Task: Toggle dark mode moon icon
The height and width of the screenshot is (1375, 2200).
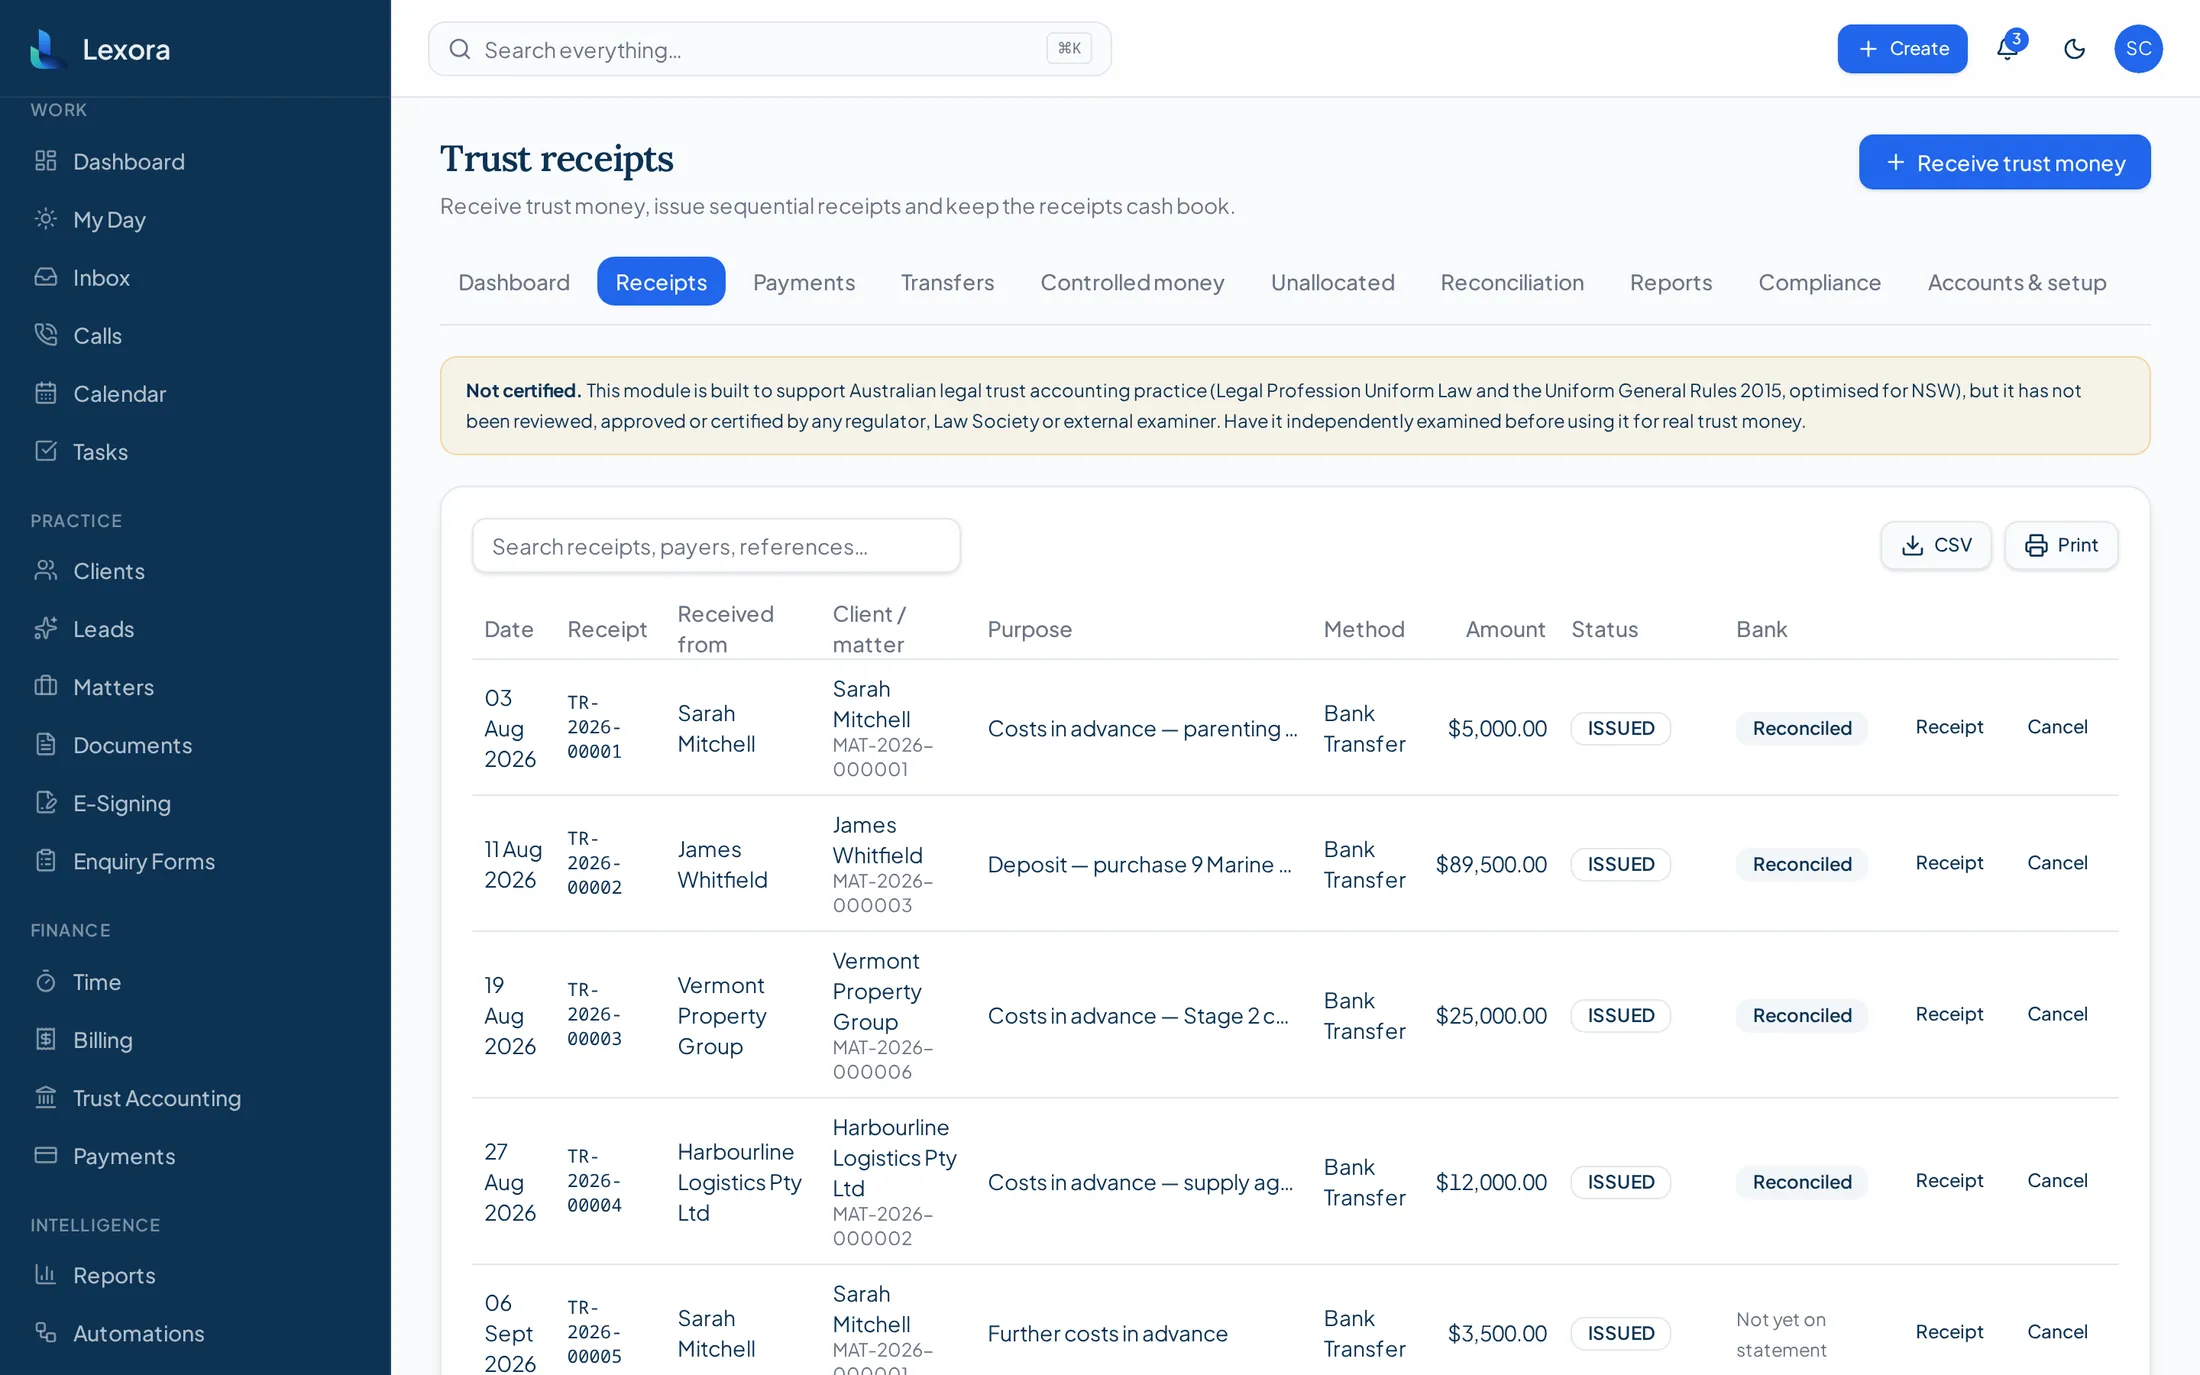Action: (x=2074, y=48)
